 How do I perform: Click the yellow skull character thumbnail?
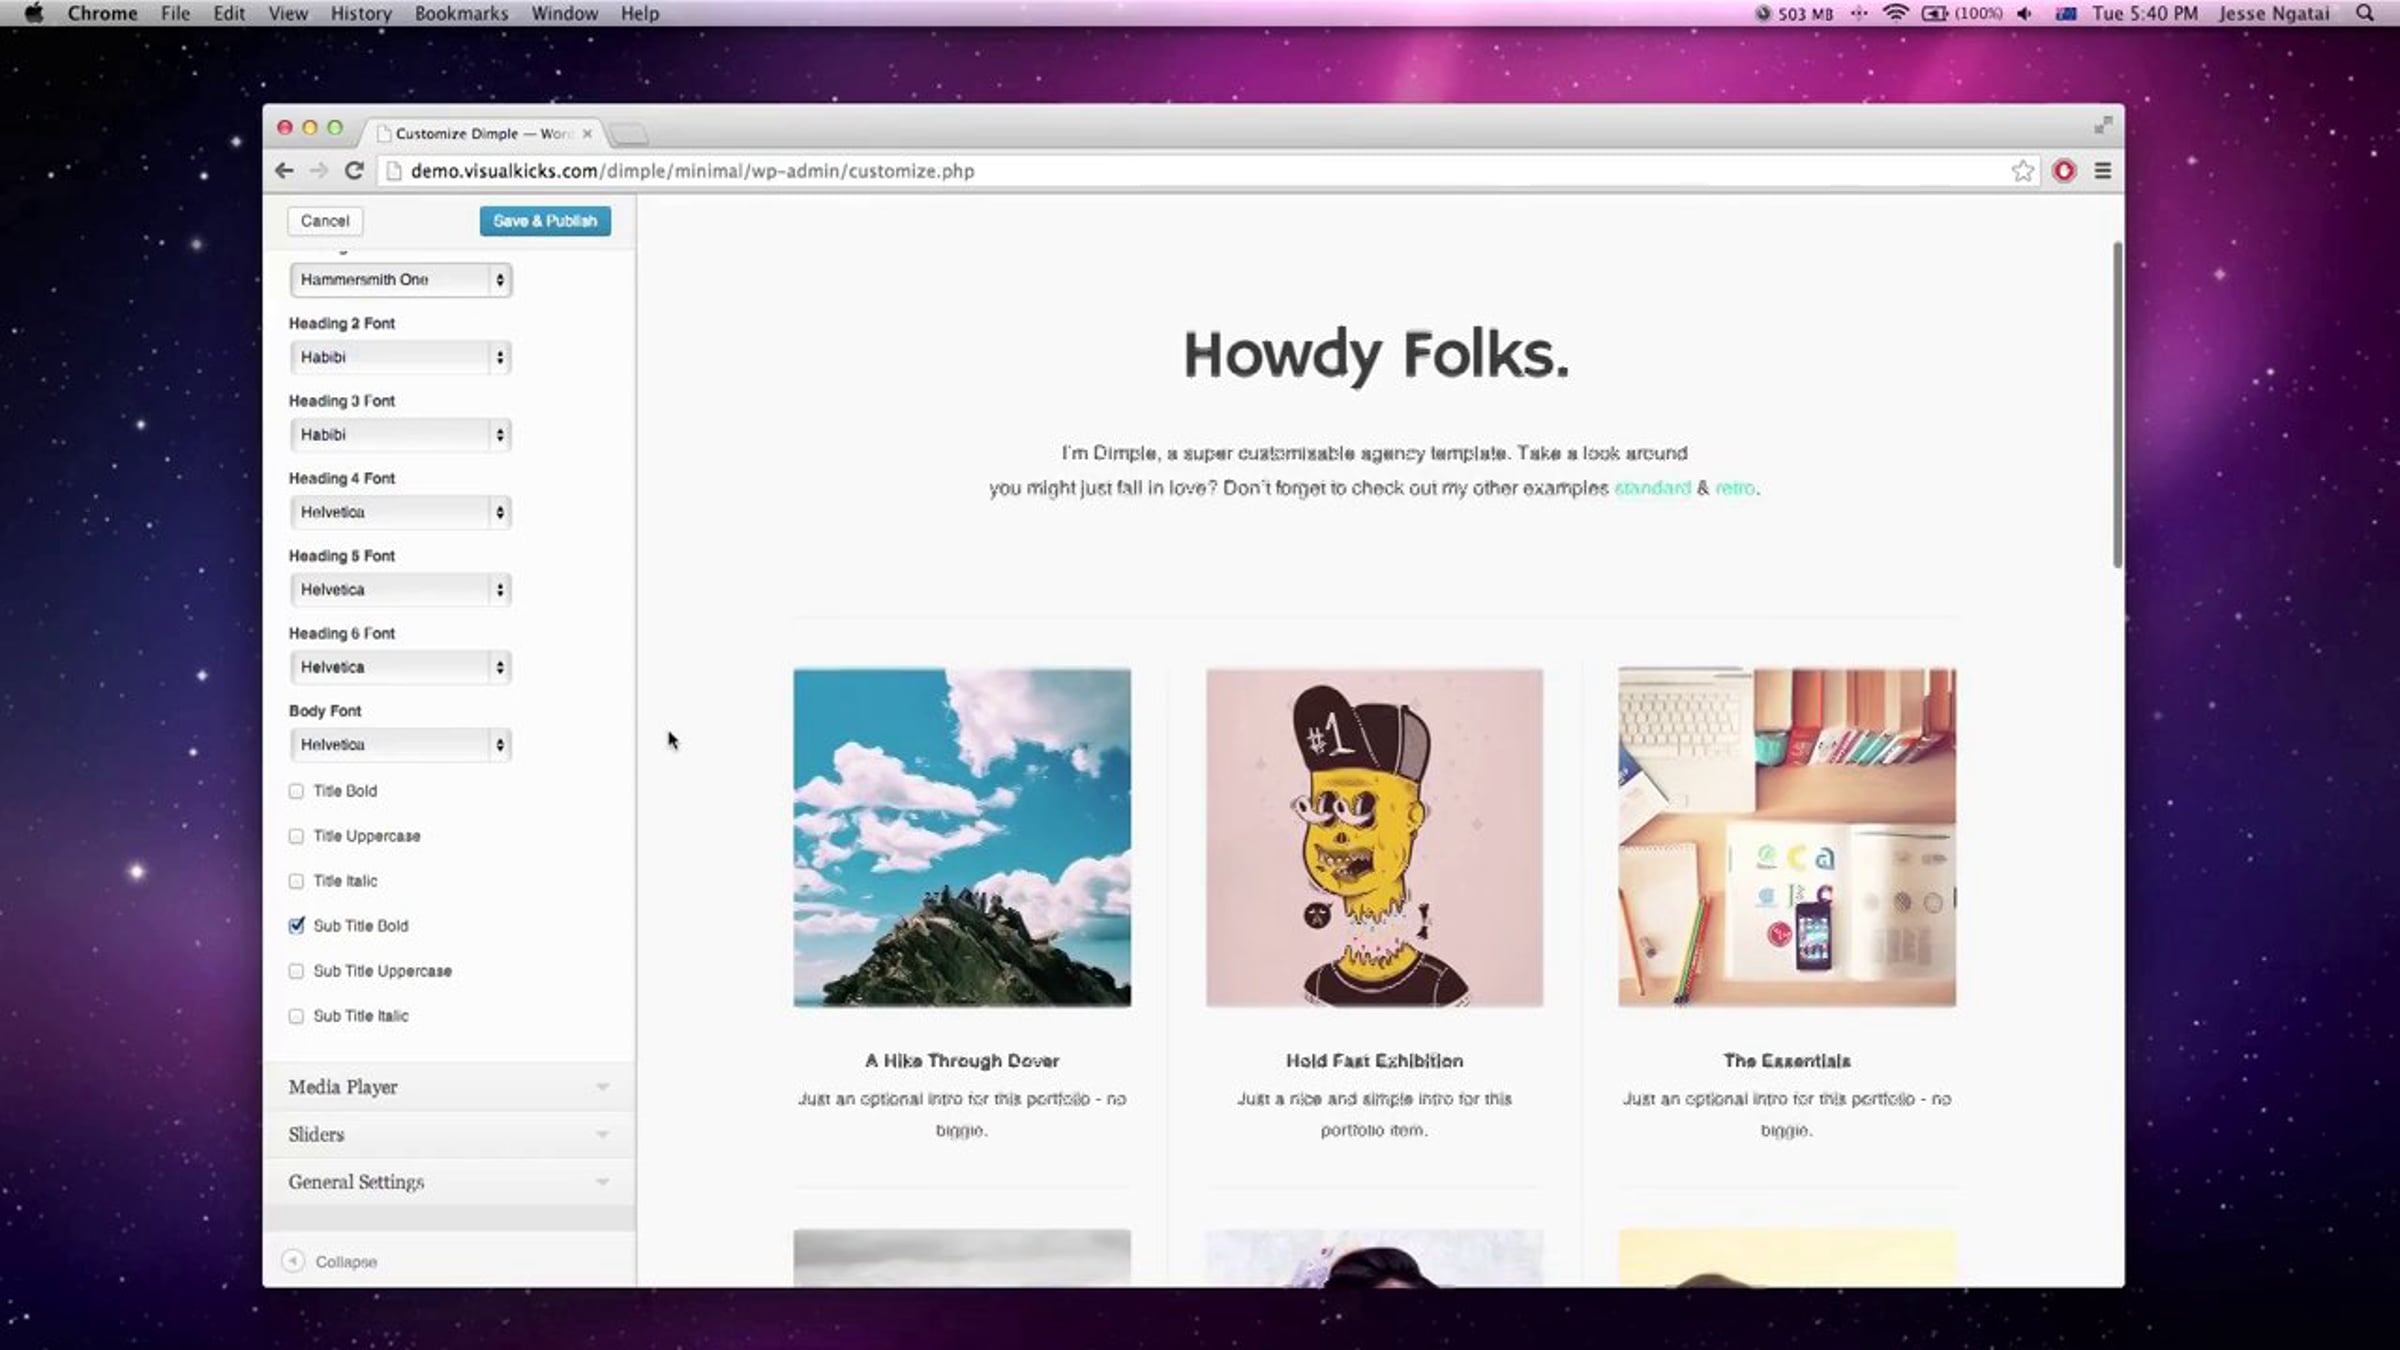tap(1374, 838)
